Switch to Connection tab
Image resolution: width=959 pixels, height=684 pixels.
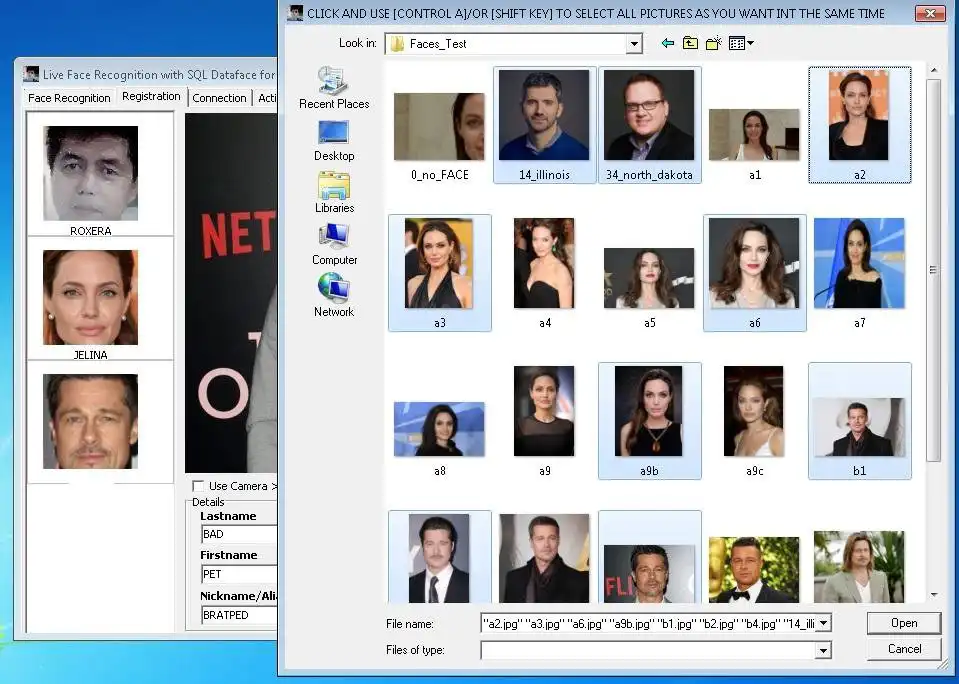pos(219,98)
